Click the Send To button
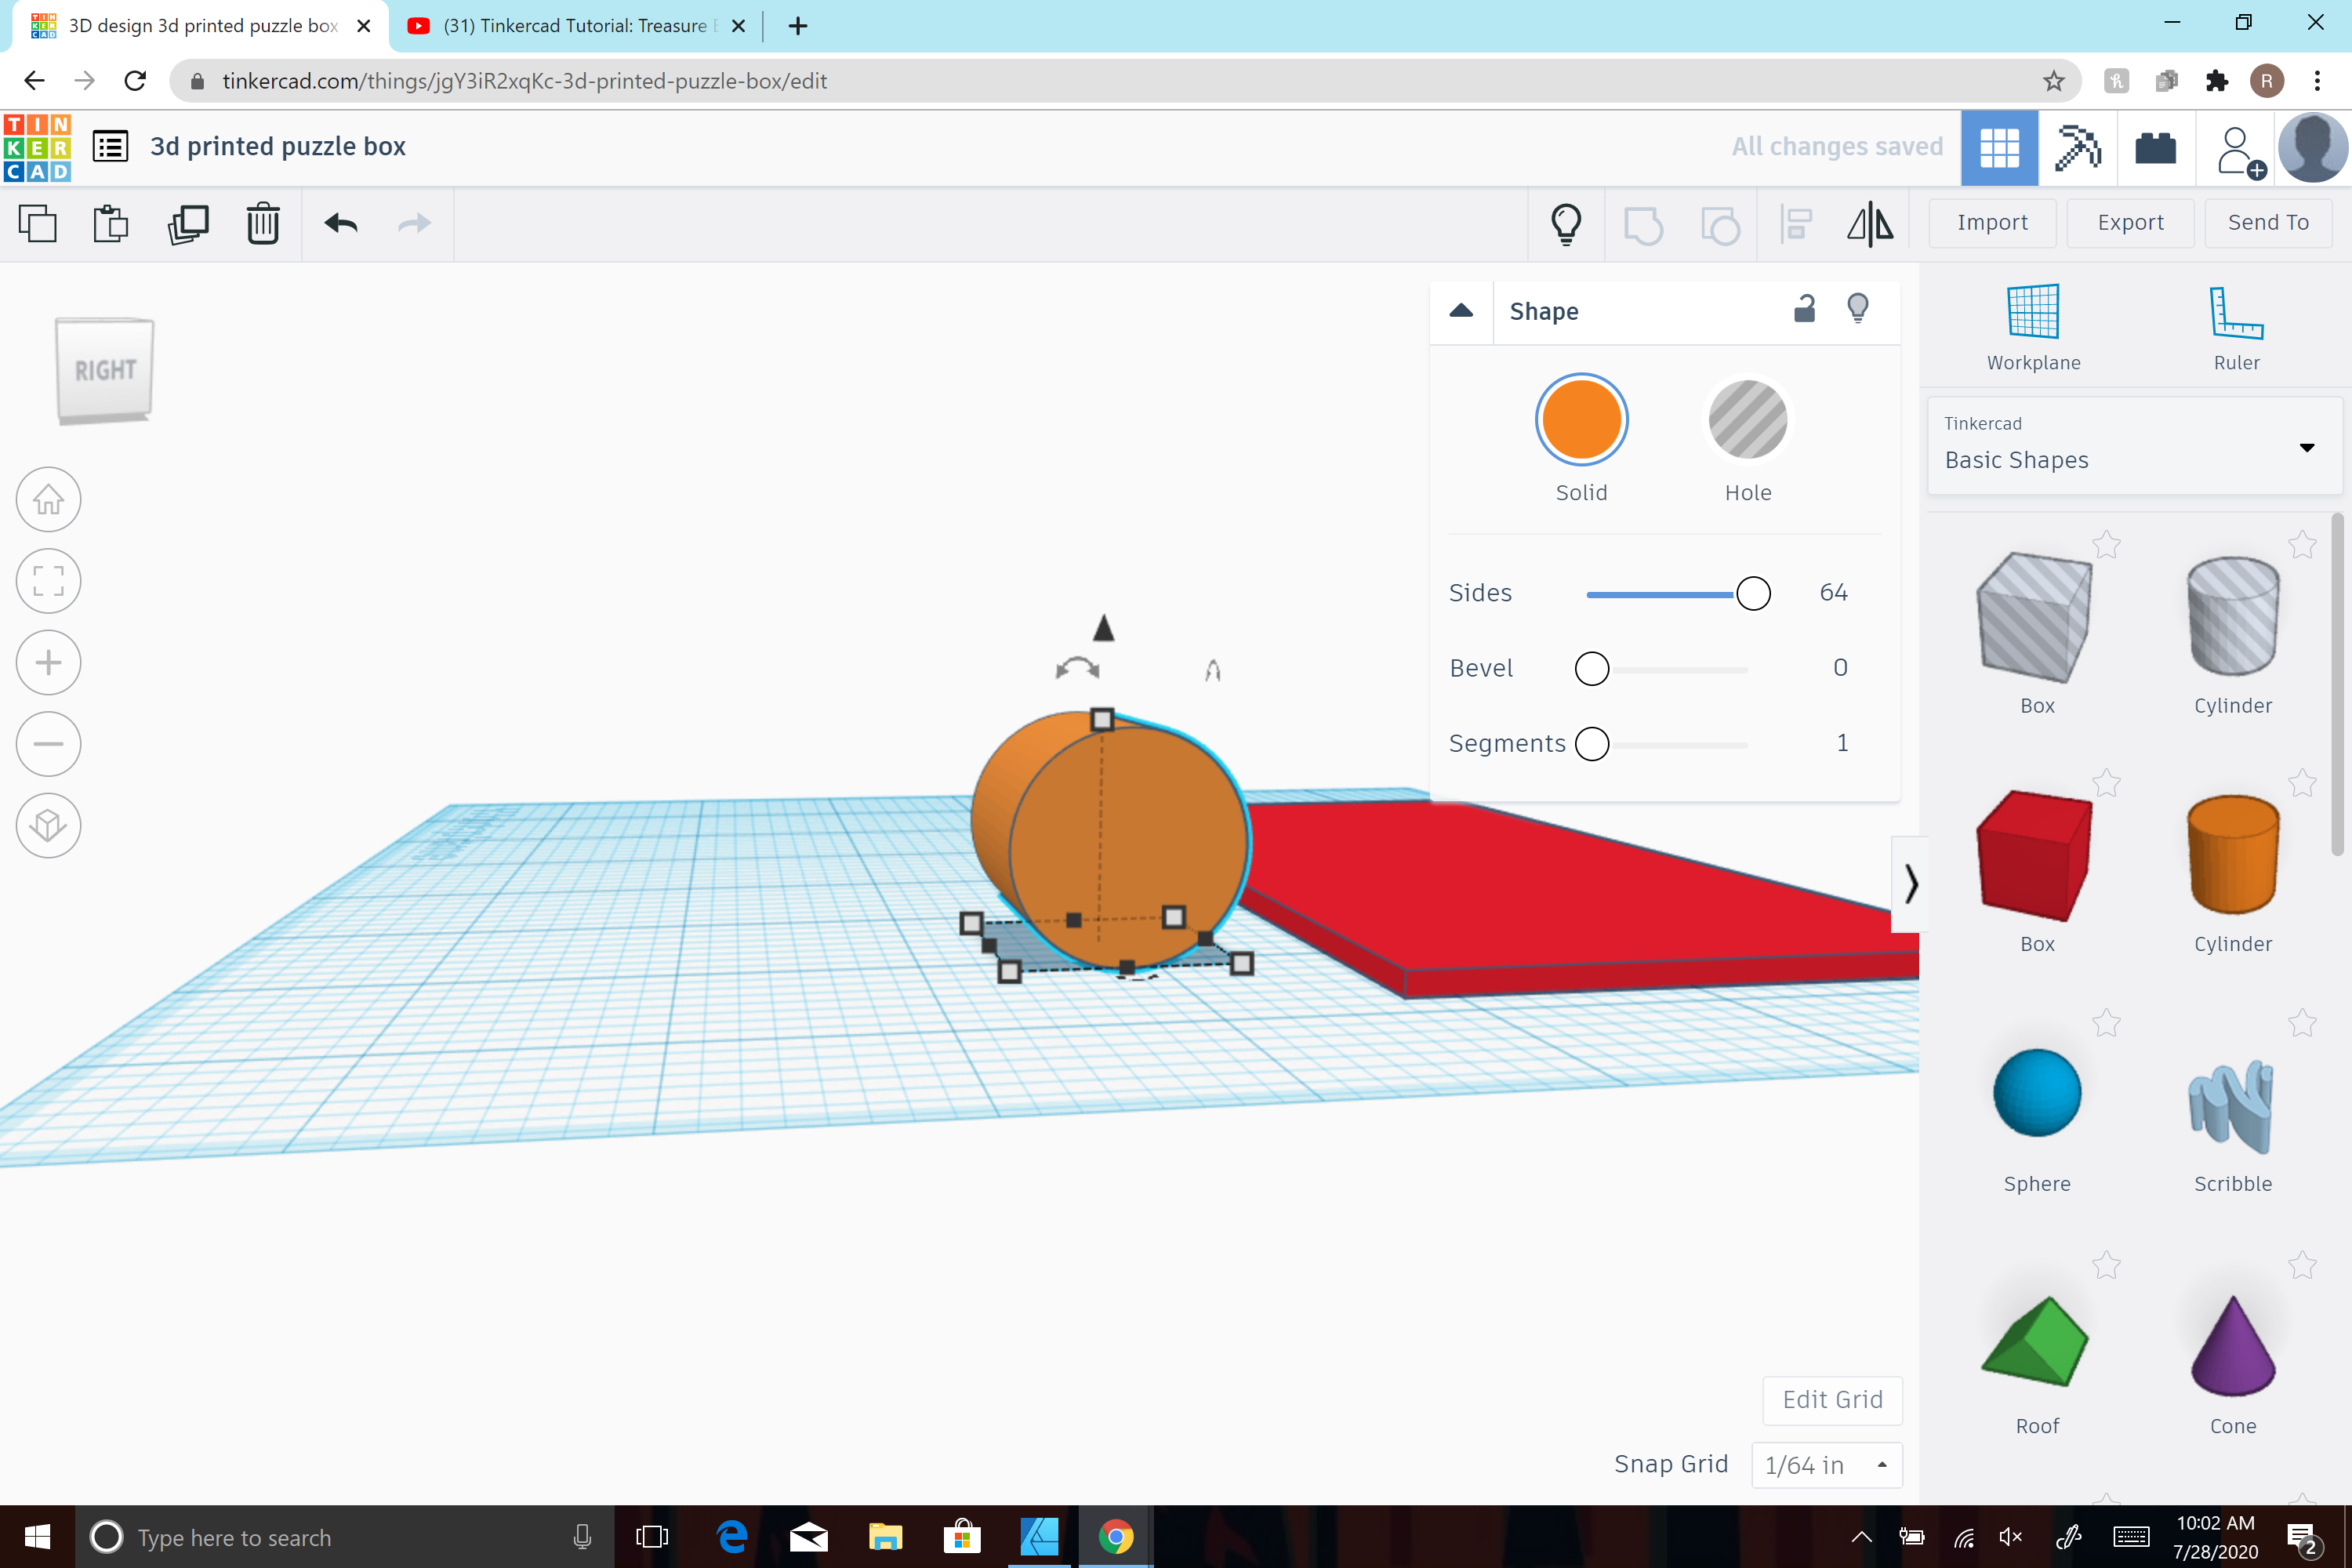The width and height of the screenshot is (2352, 1568). [2268, 223]
